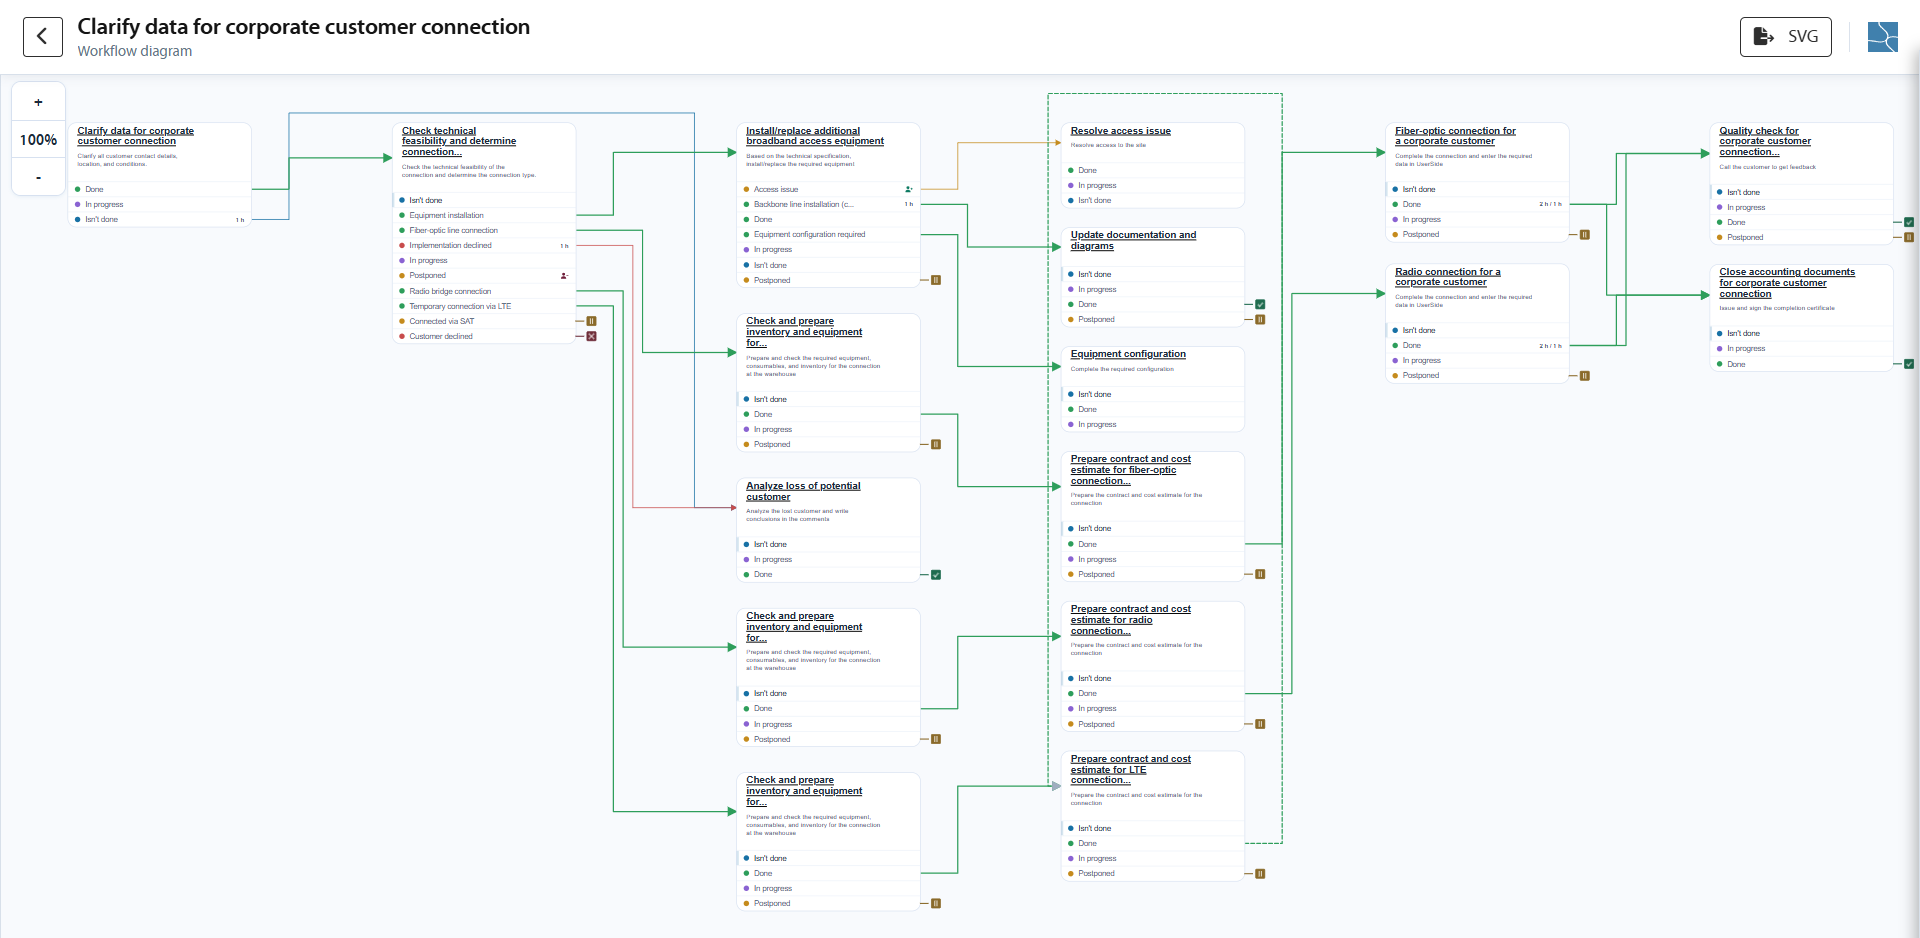Open Equipment configuration task link

1128,354
